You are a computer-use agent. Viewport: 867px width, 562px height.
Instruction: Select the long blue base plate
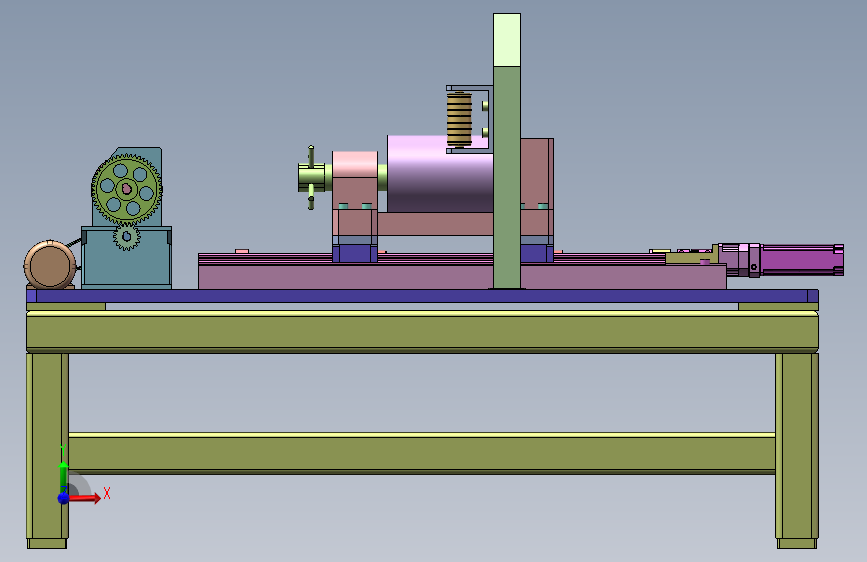(x=422, y=296)
